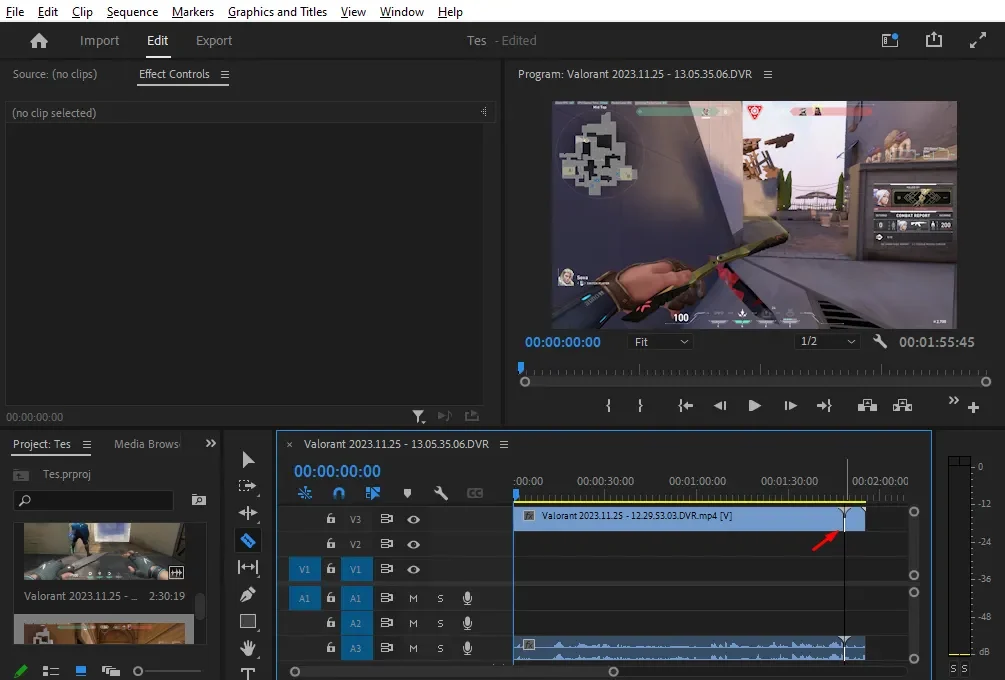Go to In point in Program monitor
1005x680 pixels.
685,406
